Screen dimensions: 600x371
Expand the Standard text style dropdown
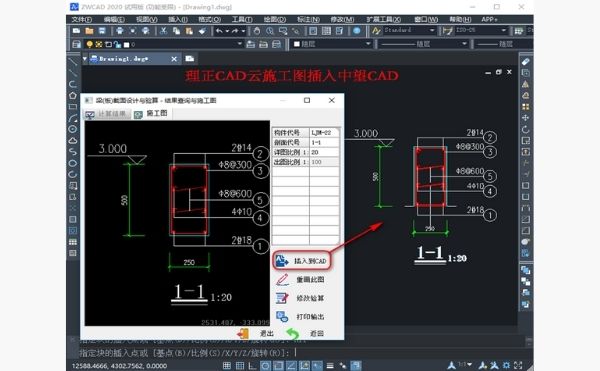coord(409,30)
